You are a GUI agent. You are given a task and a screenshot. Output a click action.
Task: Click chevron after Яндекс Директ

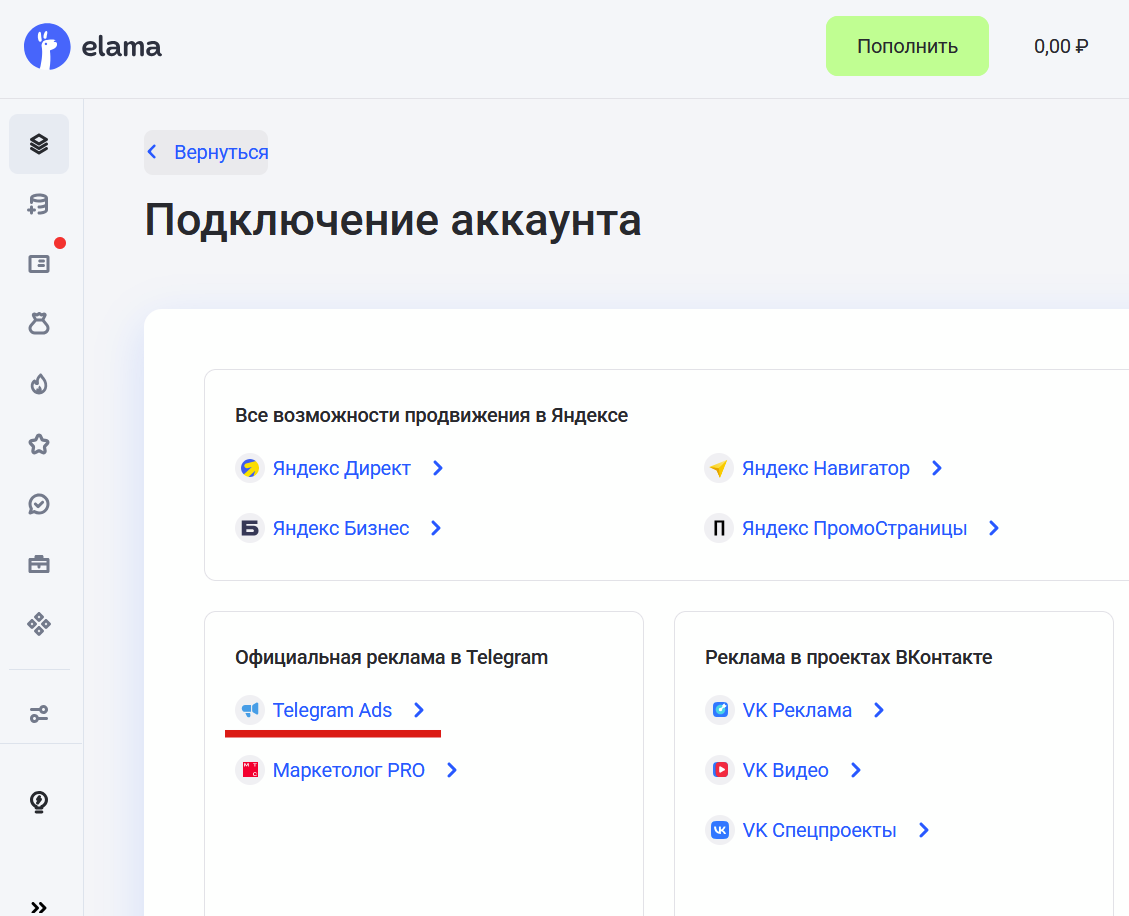click(x=437, y=468)
